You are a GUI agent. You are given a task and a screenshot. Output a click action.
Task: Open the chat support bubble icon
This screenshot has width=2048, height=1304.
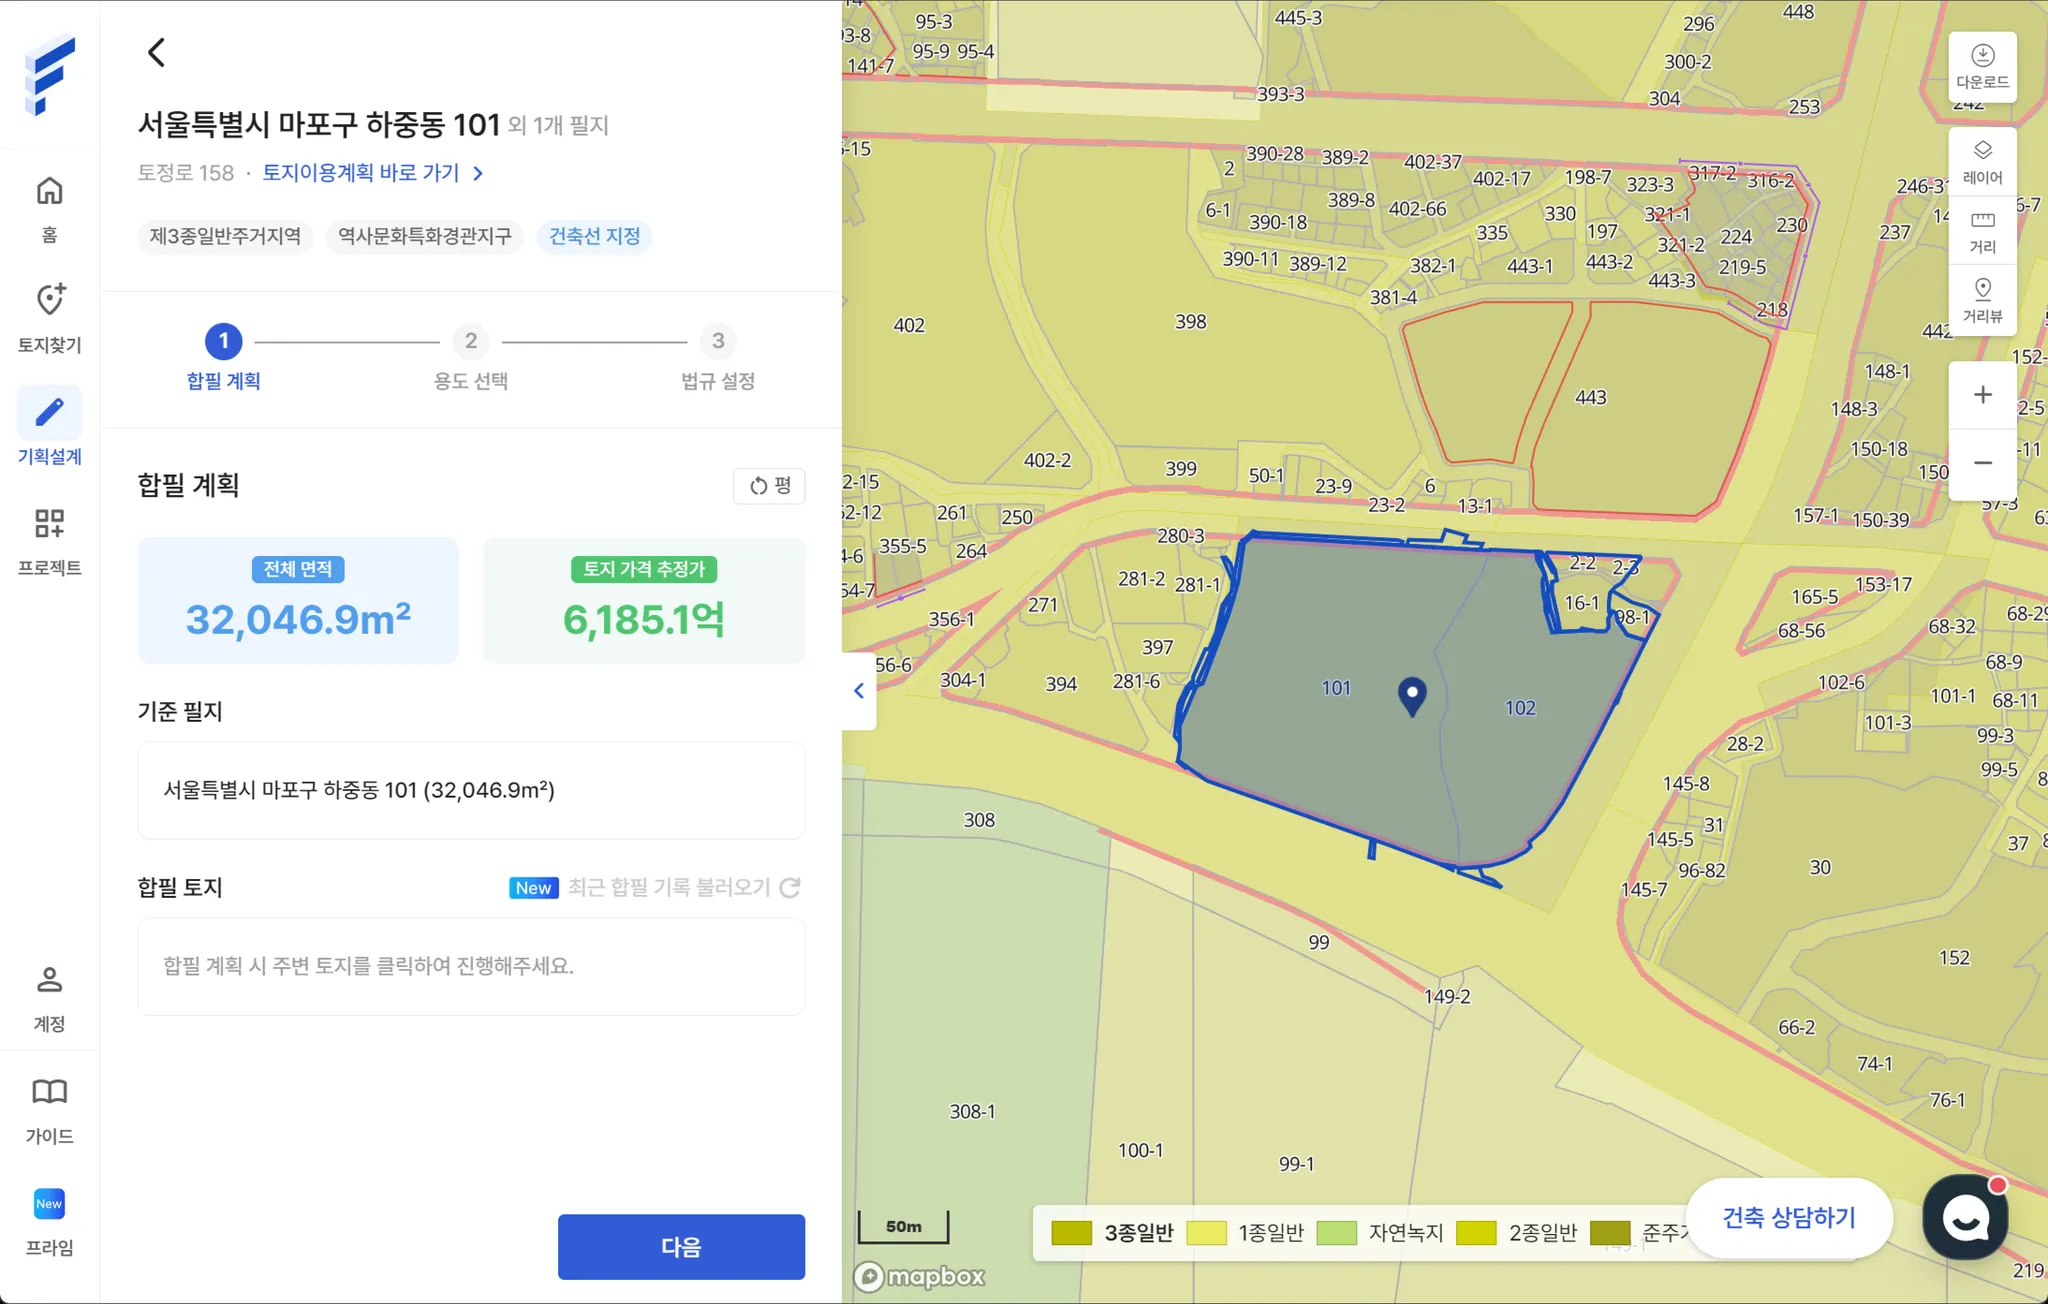coord(1965,1217)
